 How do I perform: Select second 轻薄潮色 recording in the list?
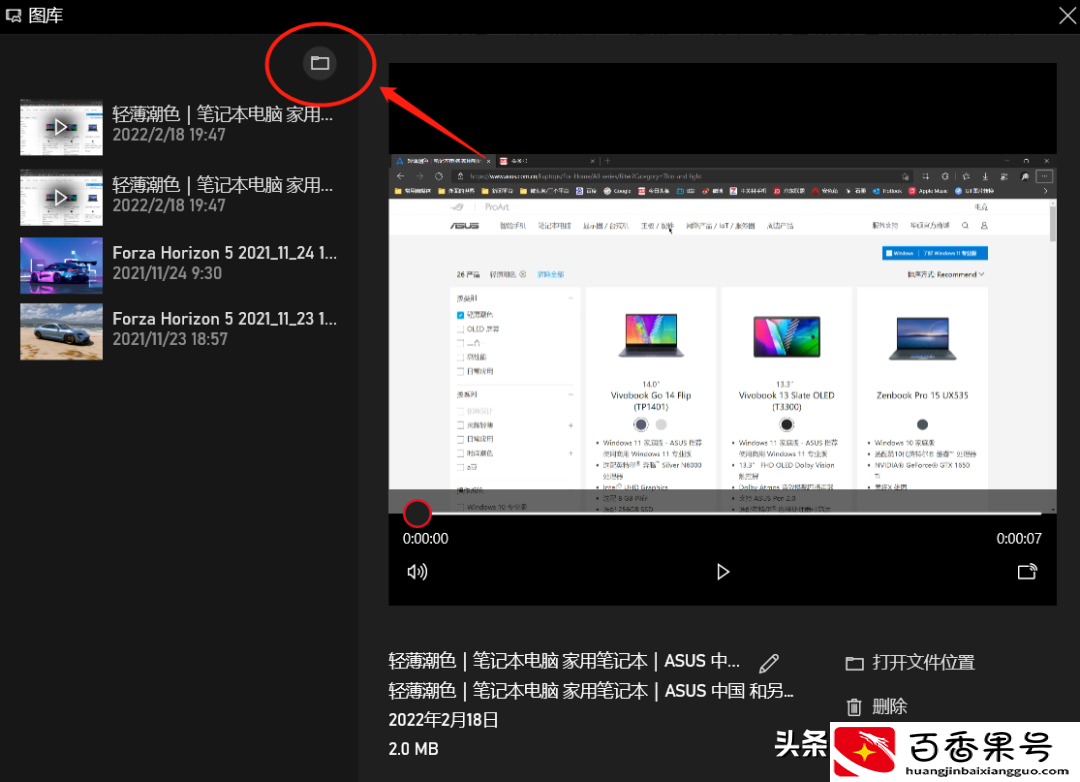178,196
